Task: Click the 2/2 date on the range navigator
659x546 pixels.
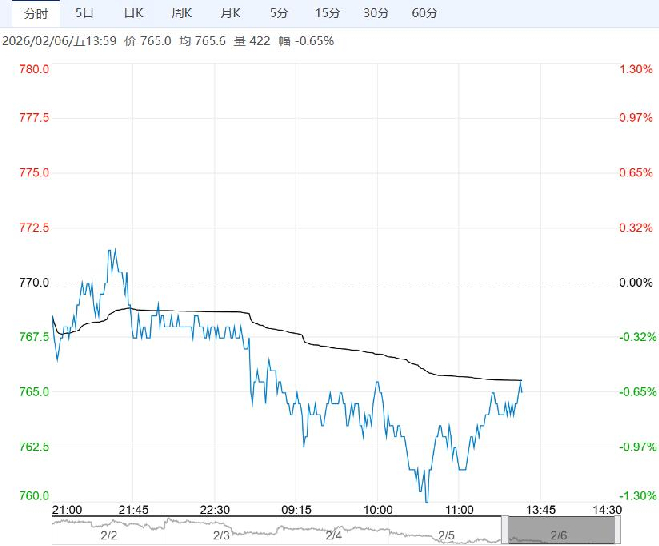Action: point(110,536)
